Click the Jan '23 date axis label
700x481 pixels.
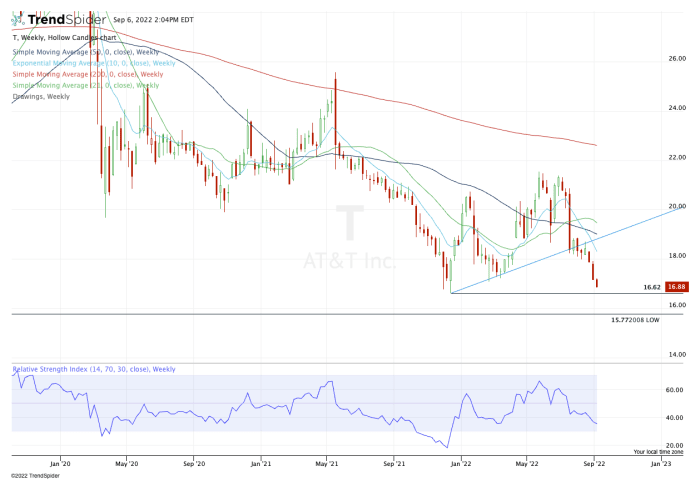[x=661, y=464]
